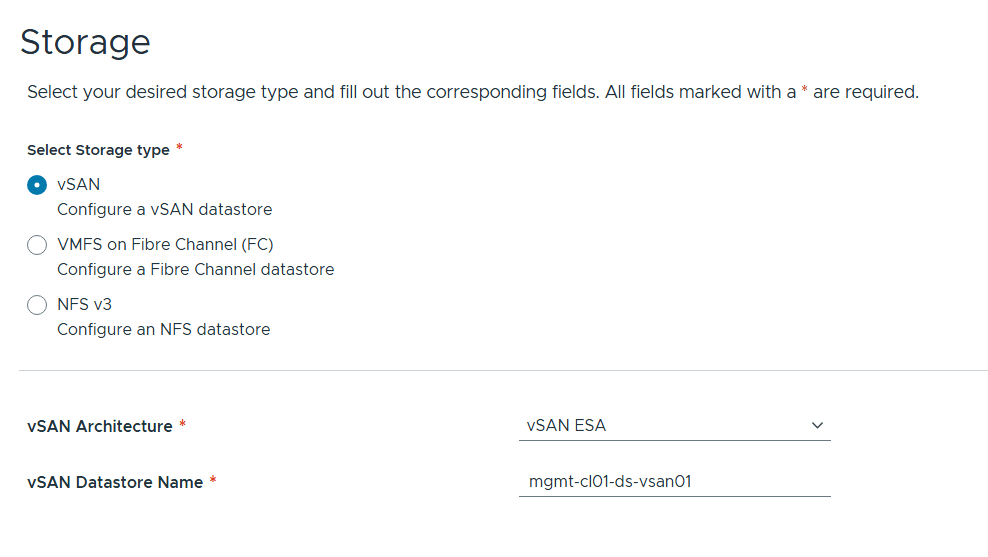Click the "vSAN" option label text
Screen dimensions: 988x557
pyautogui.click(x=79, y=185)
